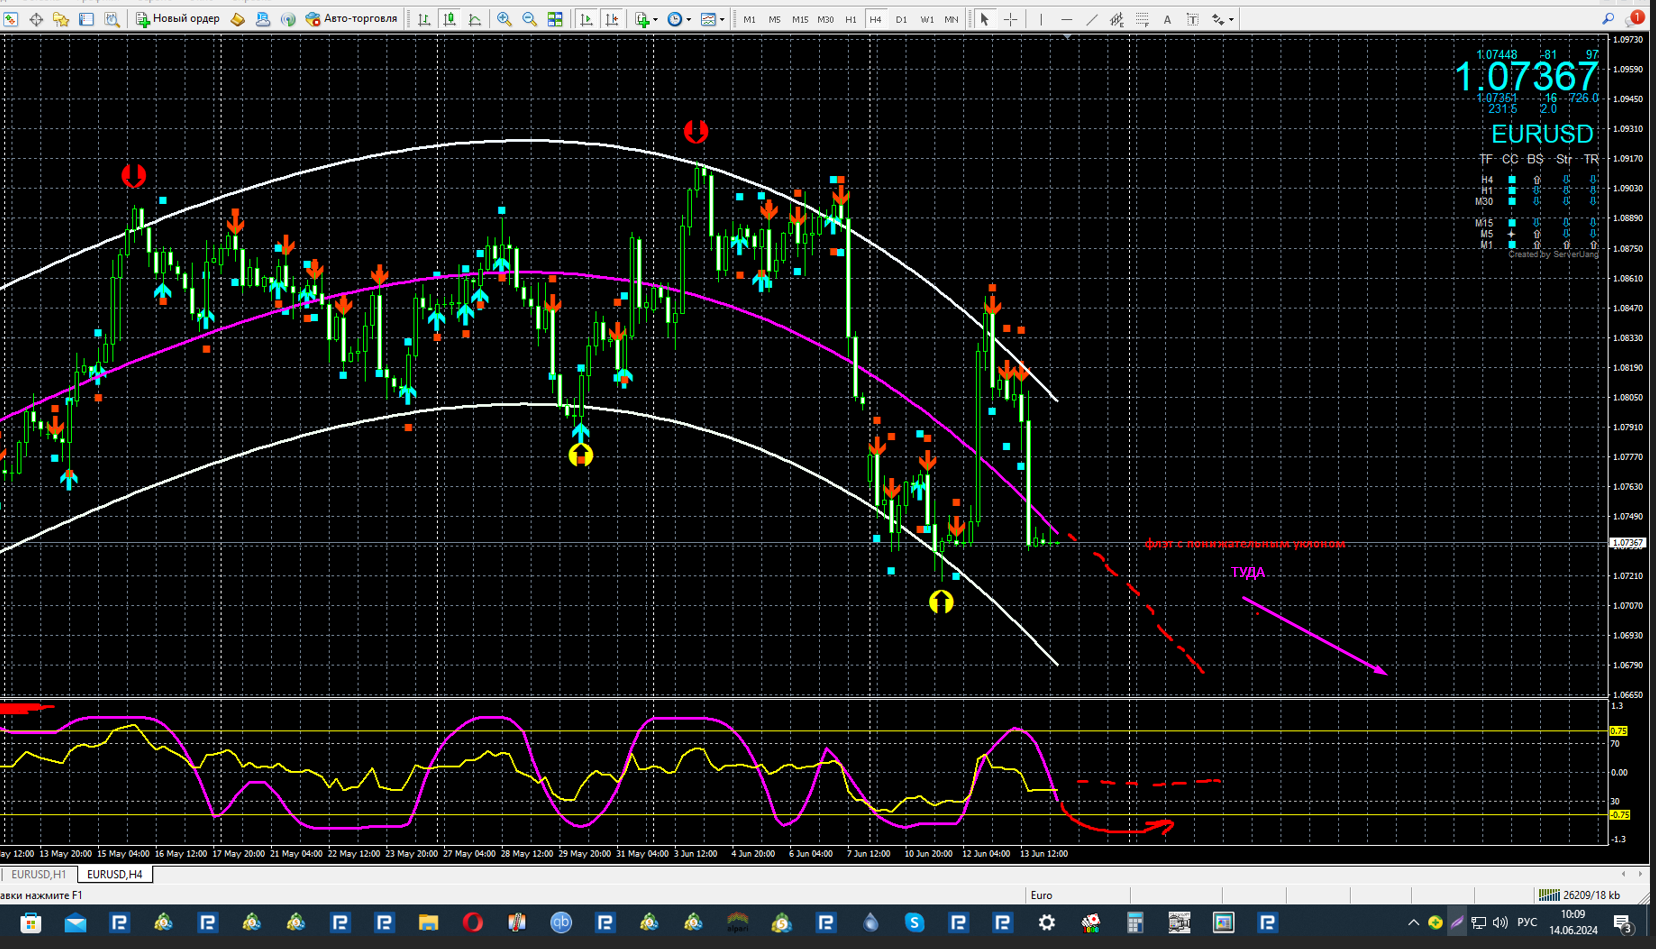Viewport: 1656px width, 949px height.
Task: Select the D1 timeframe
Action: 901,19
